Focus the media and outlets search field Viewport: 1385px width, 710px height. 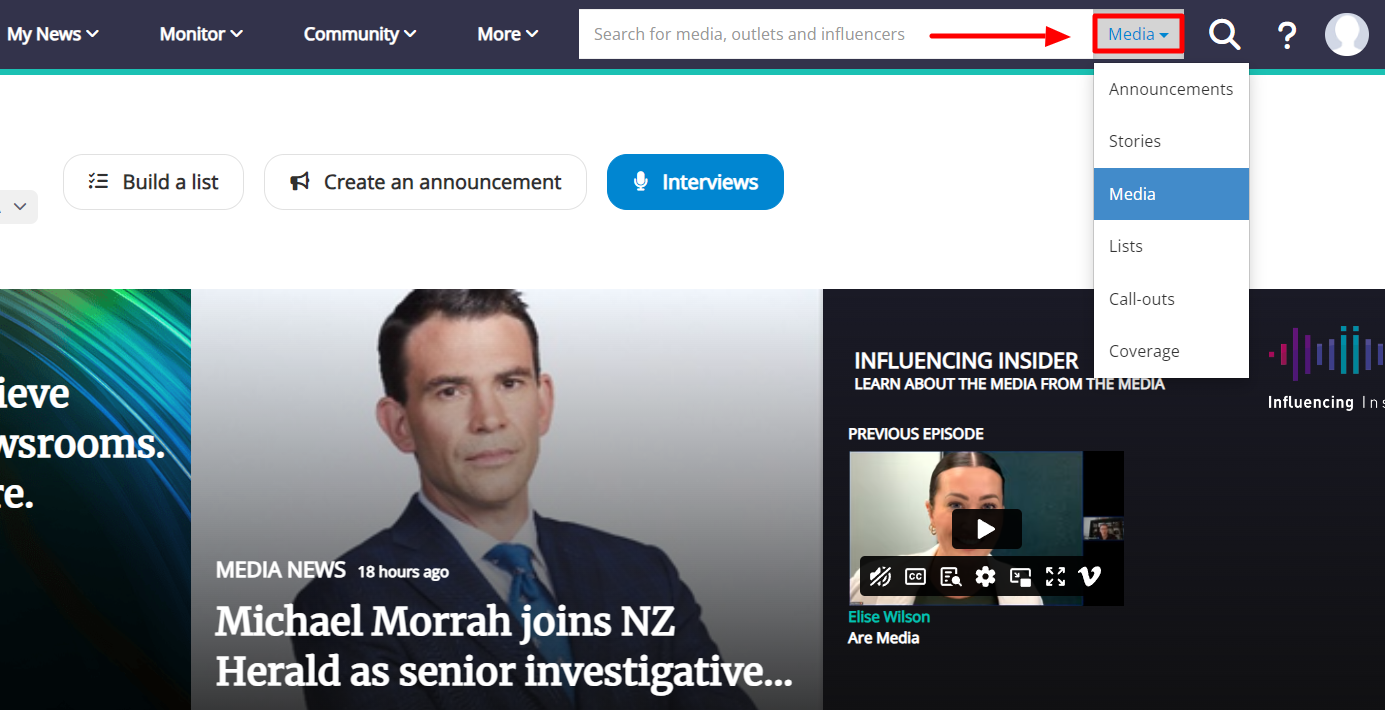click(x=835, y=34)
